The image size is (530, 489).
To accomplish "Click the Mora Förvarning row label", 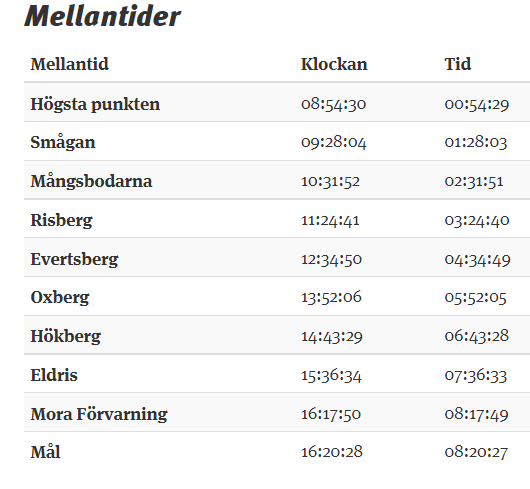I will 99,414.
